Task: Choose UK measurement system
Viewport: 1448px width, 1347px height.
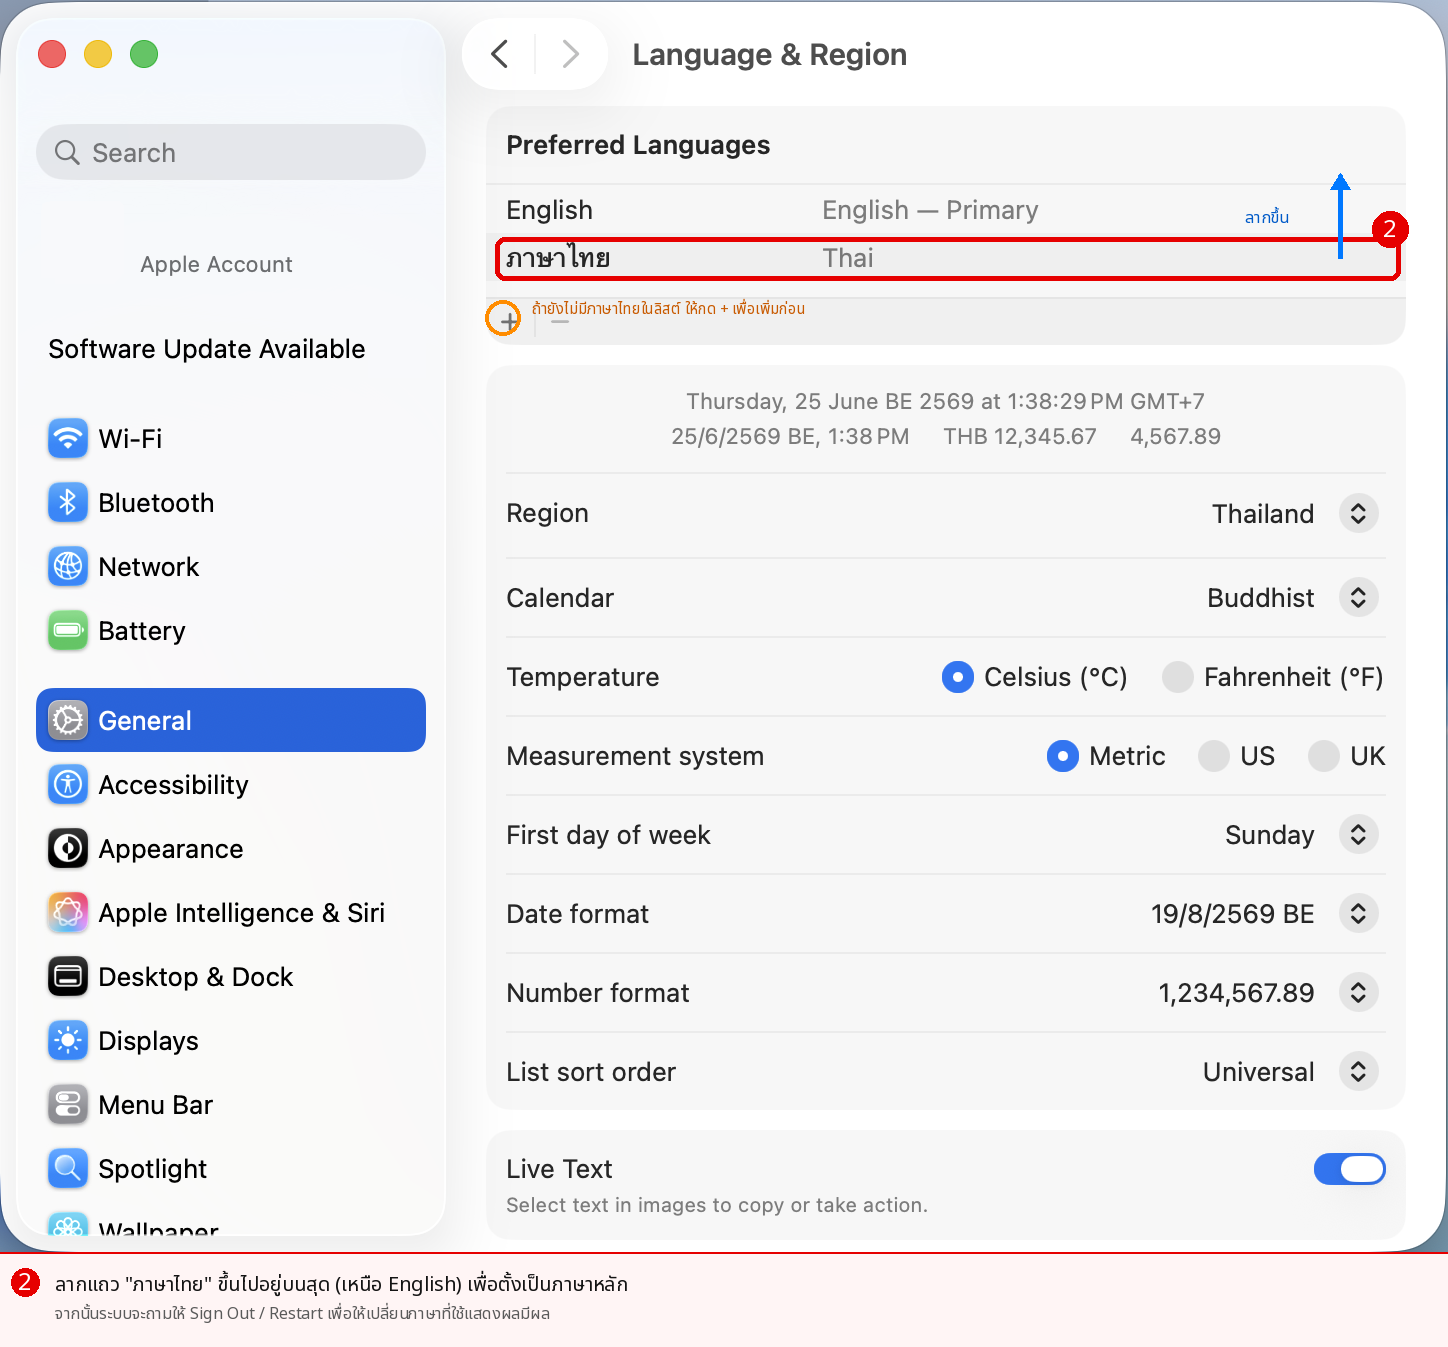Action: (1324, 756)
